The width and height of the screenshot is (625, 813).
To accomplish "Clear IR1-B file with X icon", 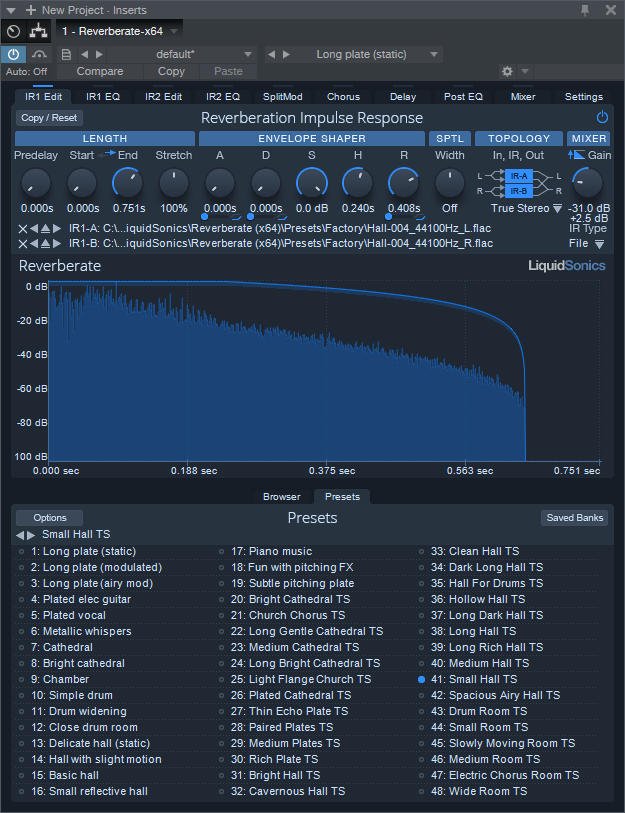I will click(x=22, y=244).
